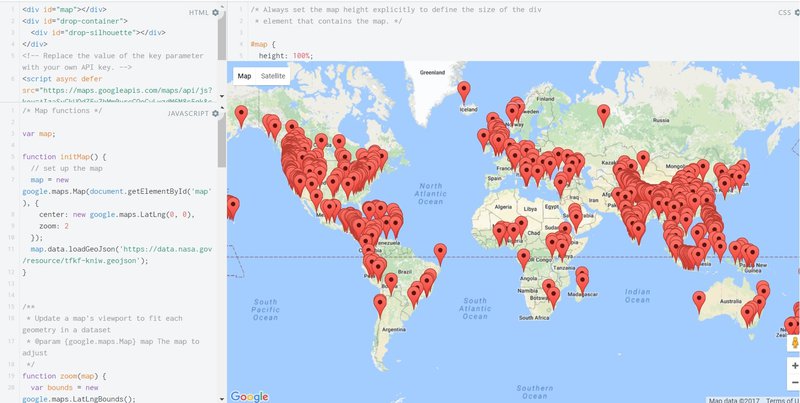This screenshot has height=403, width=800.
Task: Select the Map view type
Action: click(244, 76)
